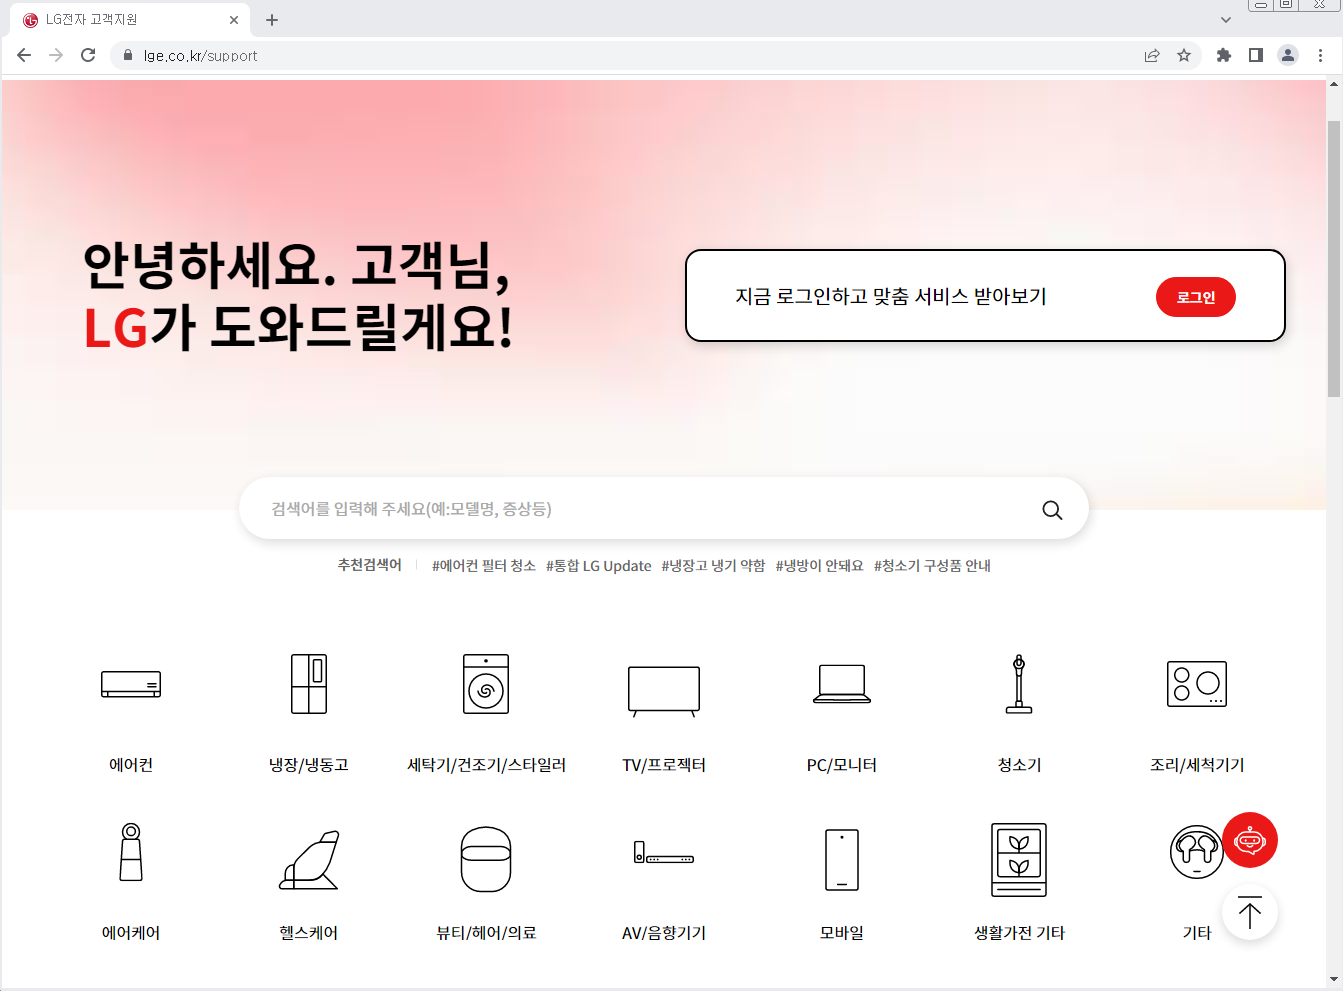Open the 에어컨 air conditioner category icon
The width and height of the screenshot is (1343, 991).
[x=131, y=684]
